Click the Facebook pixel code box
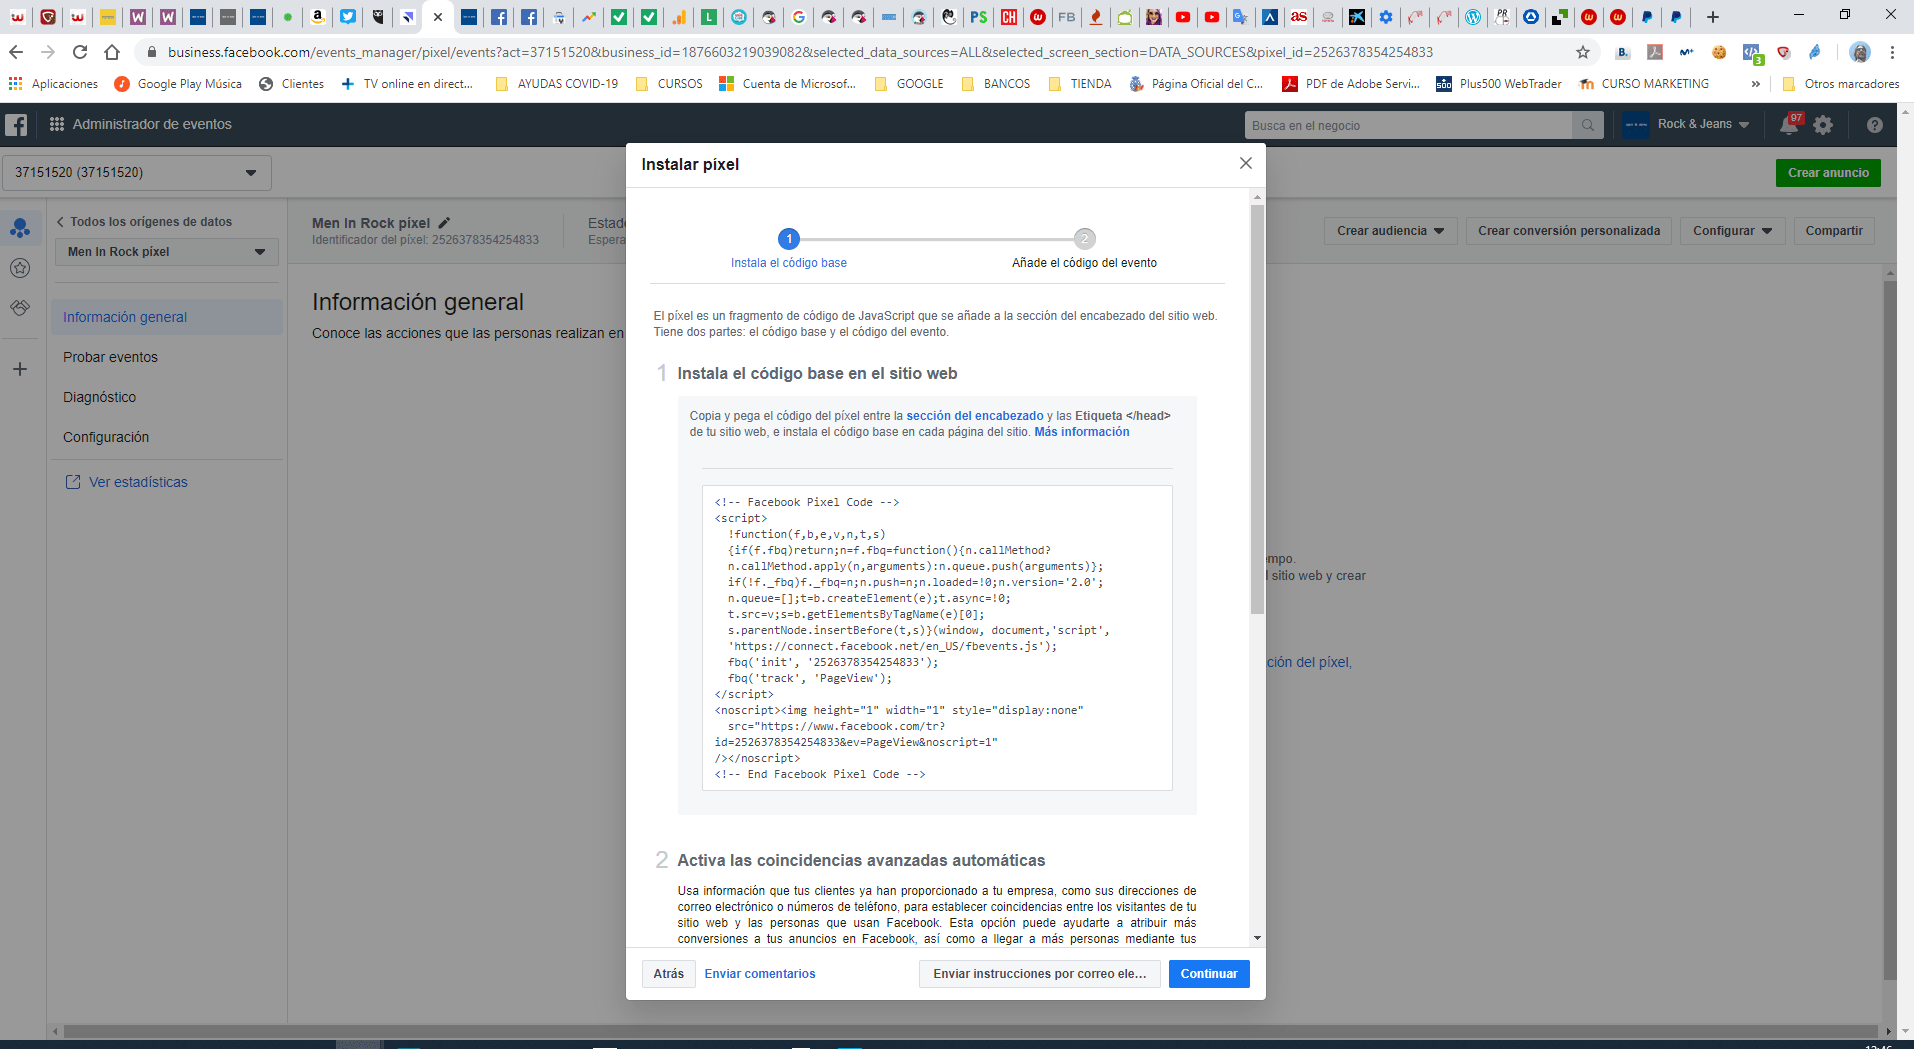The image size is (1914, 1049). point(937,638)
